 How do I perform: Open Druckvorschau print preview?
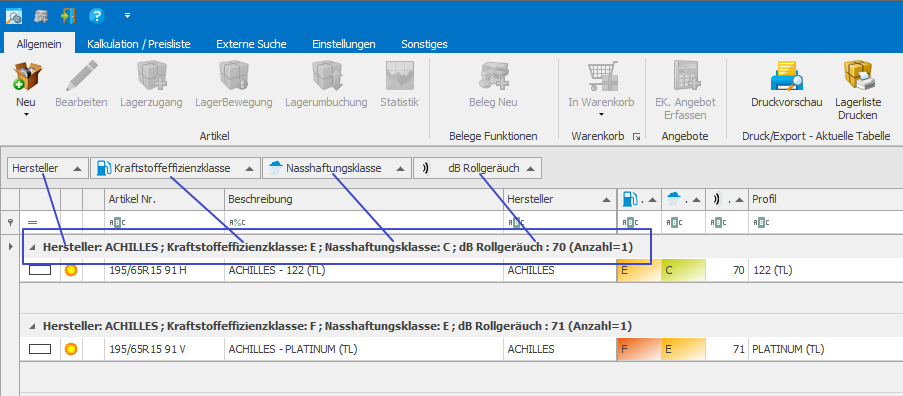pyautogui.click(x=787, y=76)
